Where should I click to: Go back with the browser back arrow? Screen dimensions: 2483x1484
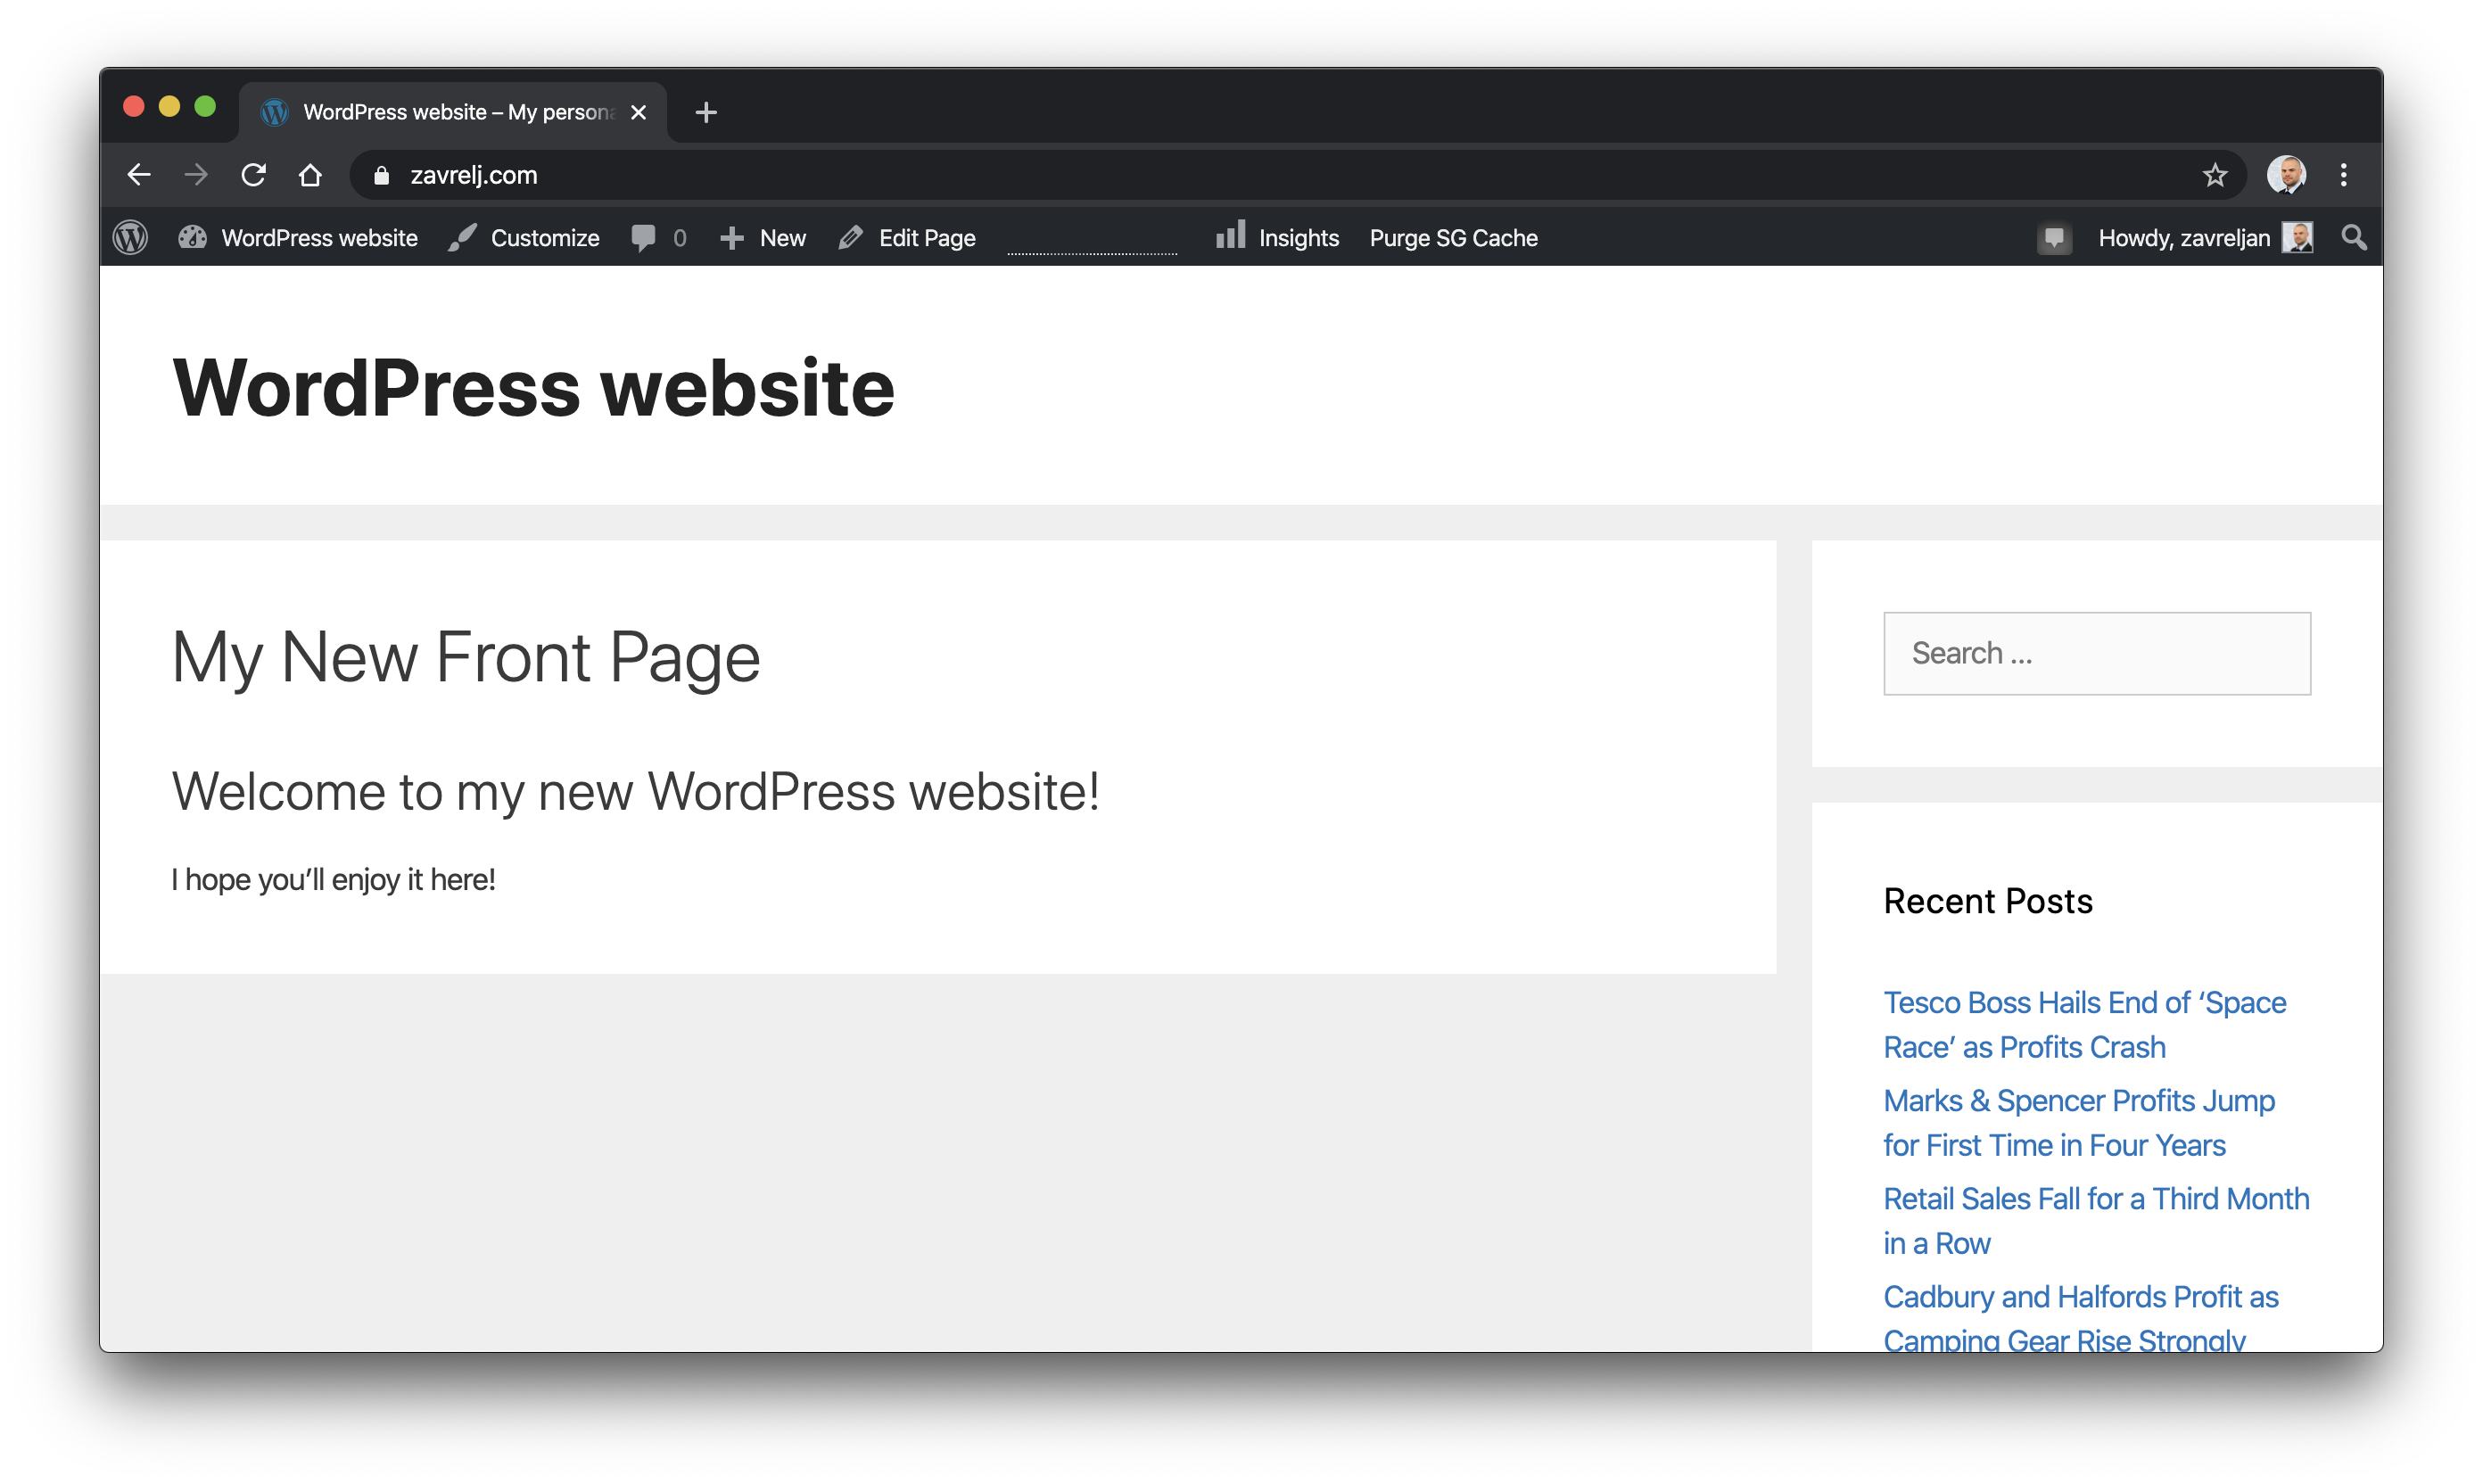(x=138, y=175)
